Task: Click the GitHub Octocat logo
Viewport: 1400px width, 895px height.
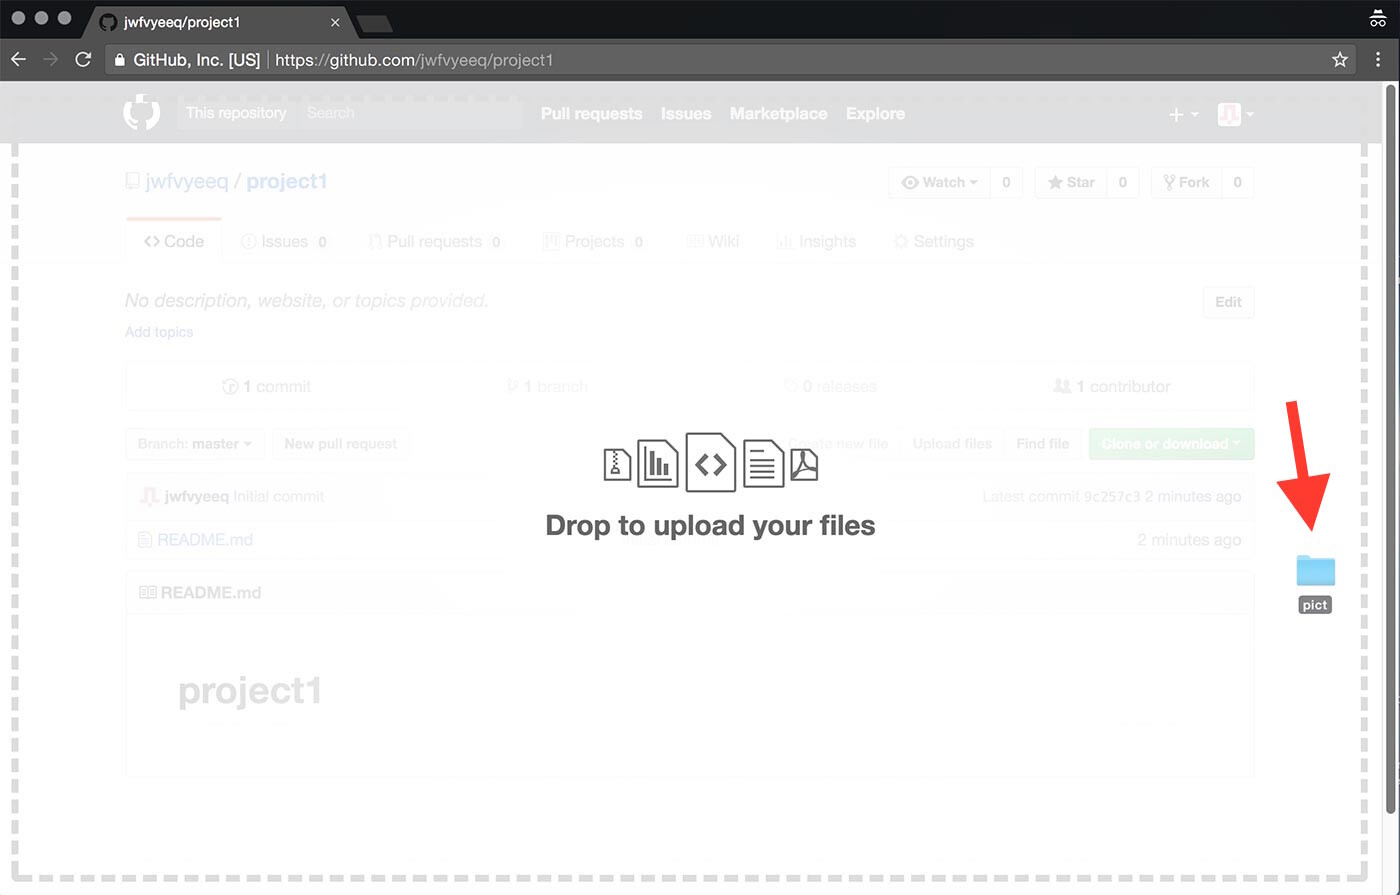Action: coord(141,113)
